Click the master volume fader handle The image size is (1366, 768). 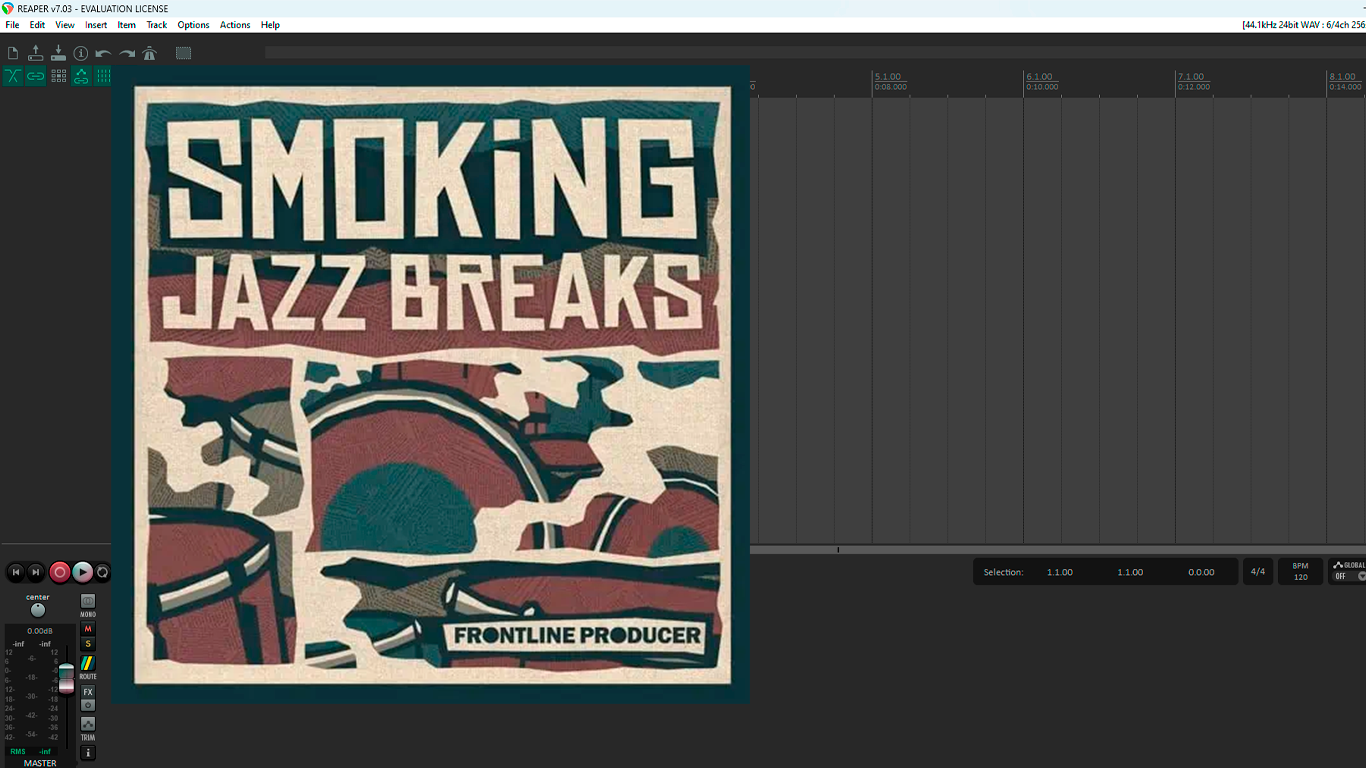pyautogui.click(x=66, y=677)
